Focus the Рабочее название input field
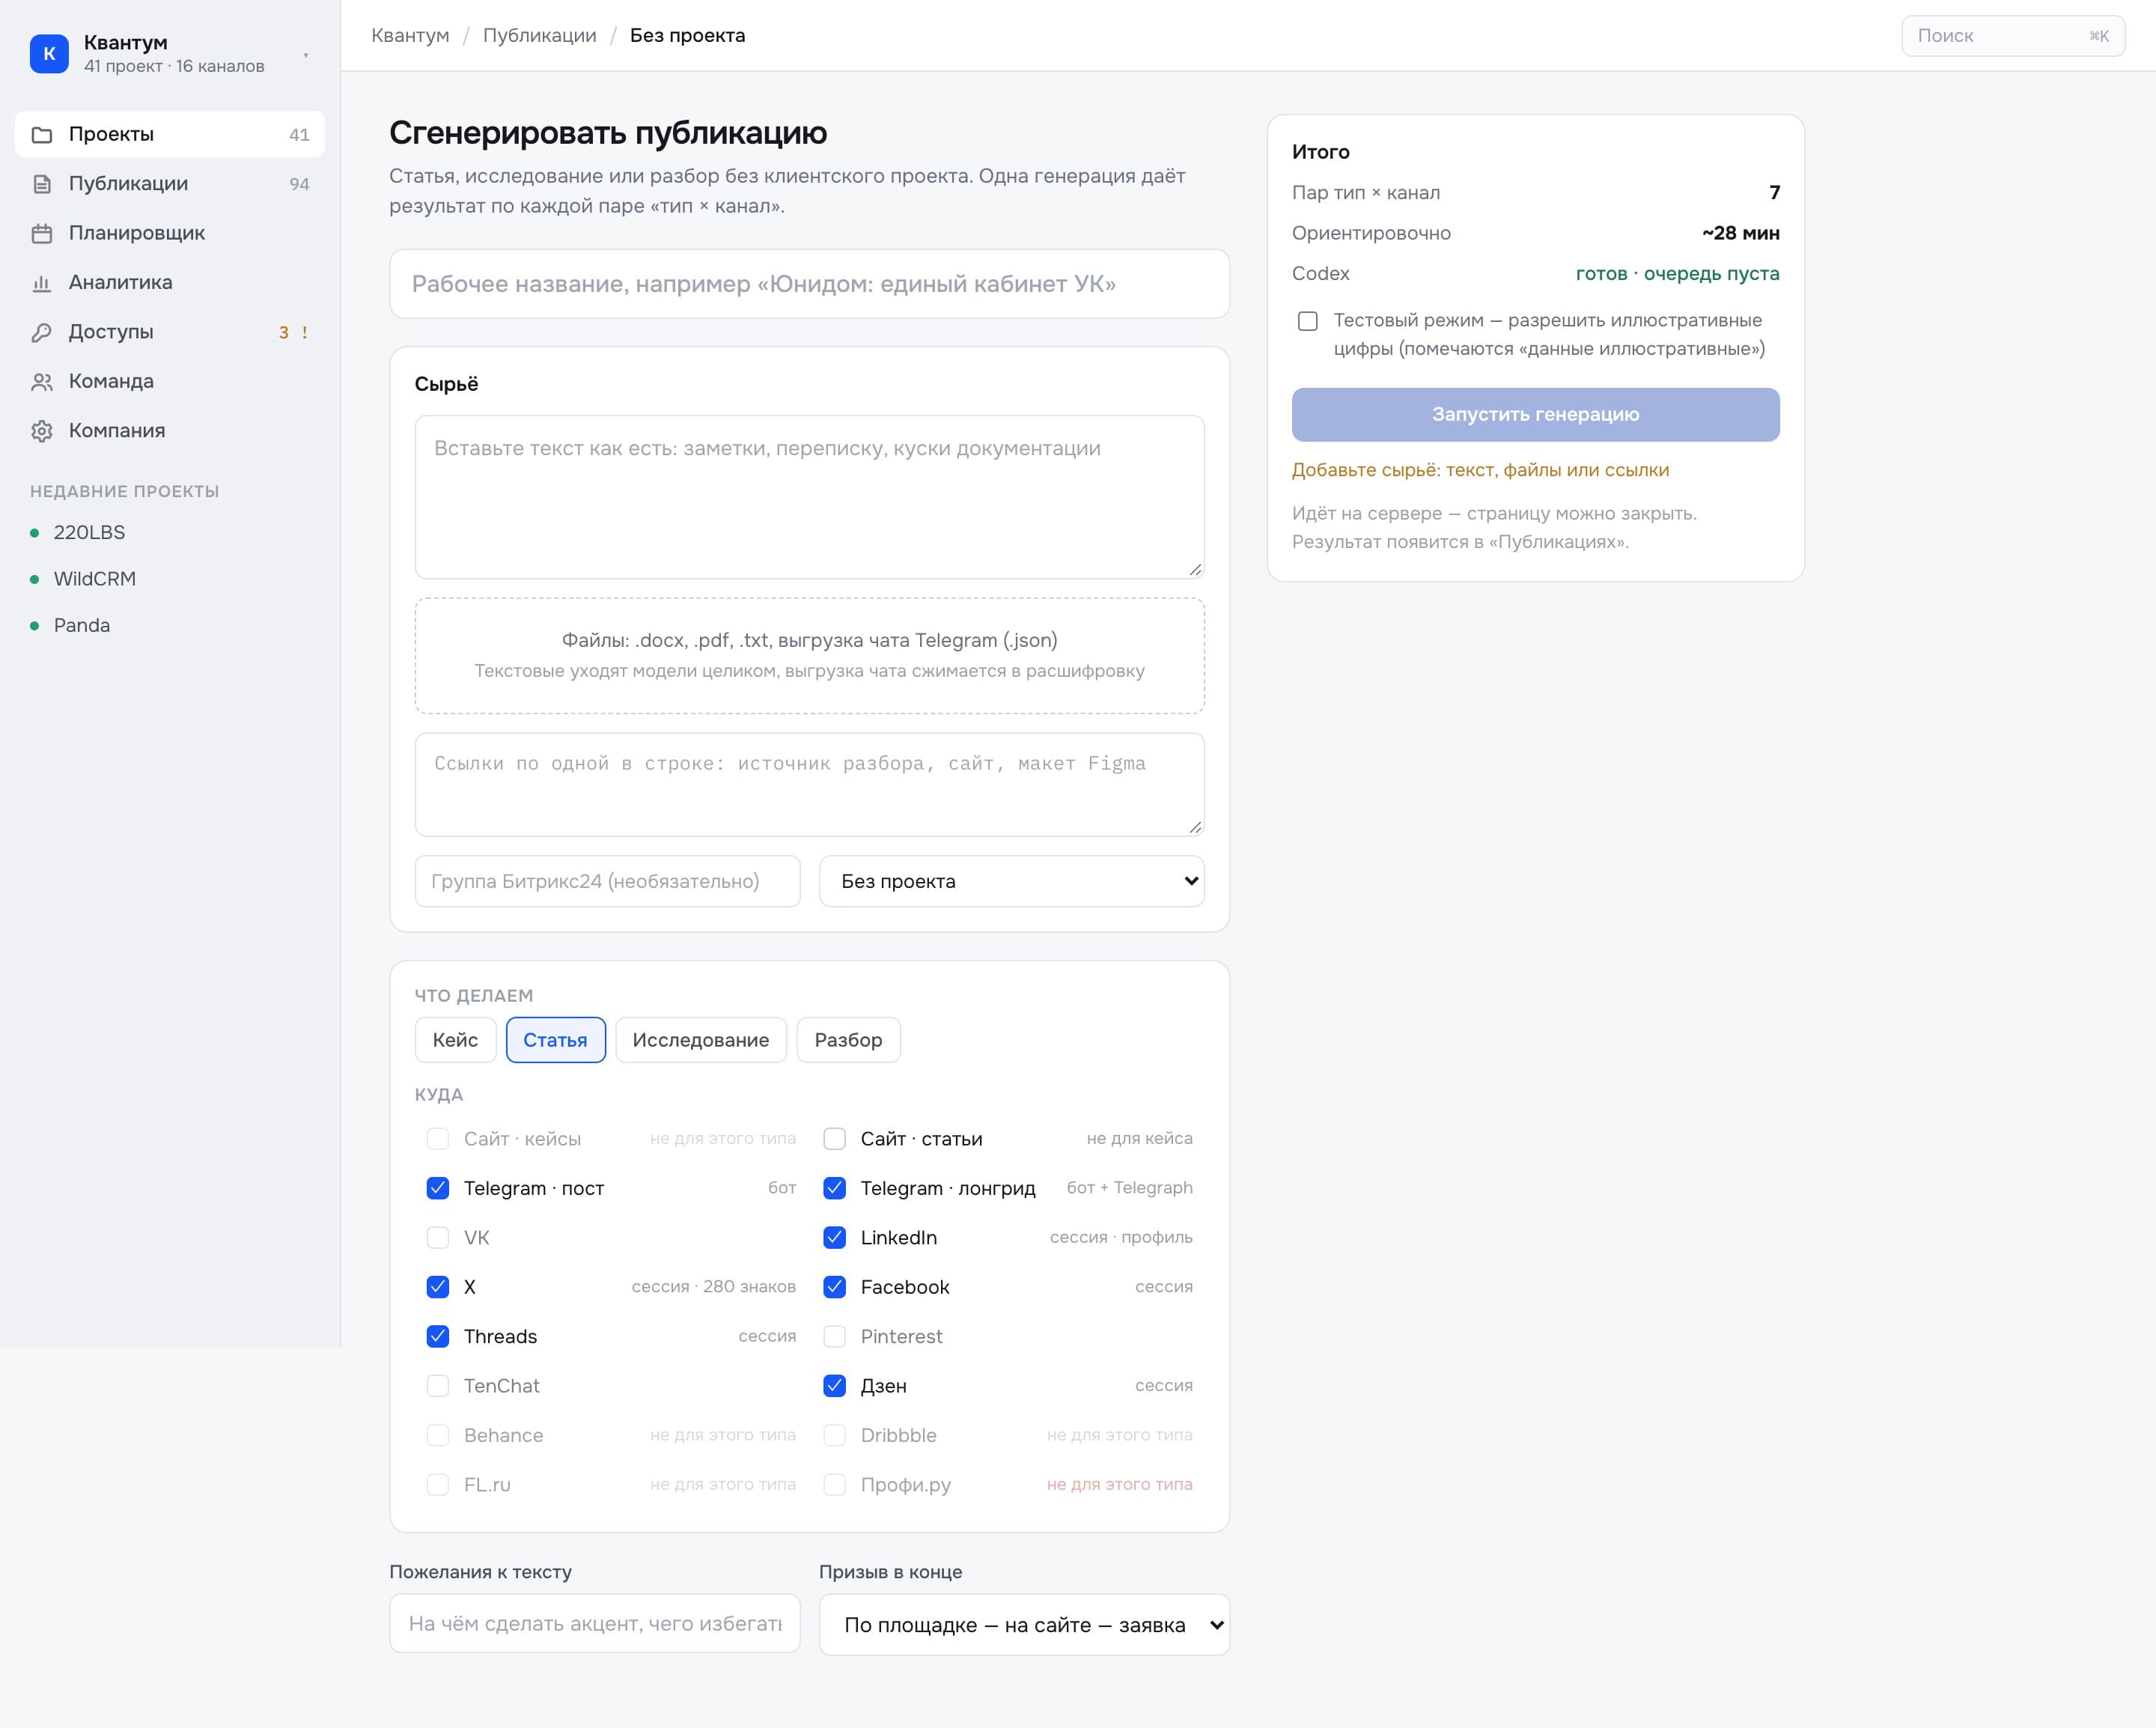Image resolution: width=2156 pixels, height=1728 pixels. 809,284
